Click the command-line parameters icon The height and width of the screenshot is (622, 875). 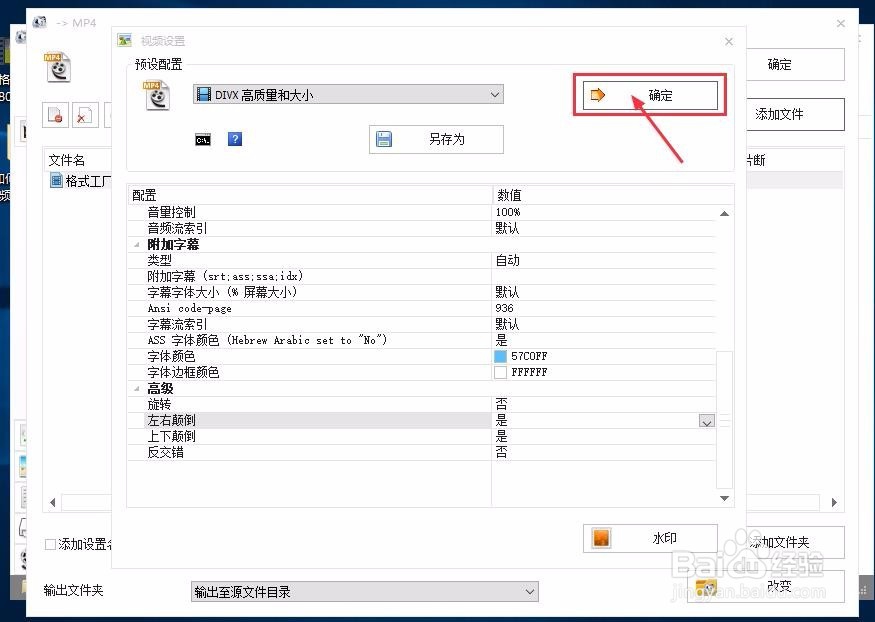click(x=203, y=140)
